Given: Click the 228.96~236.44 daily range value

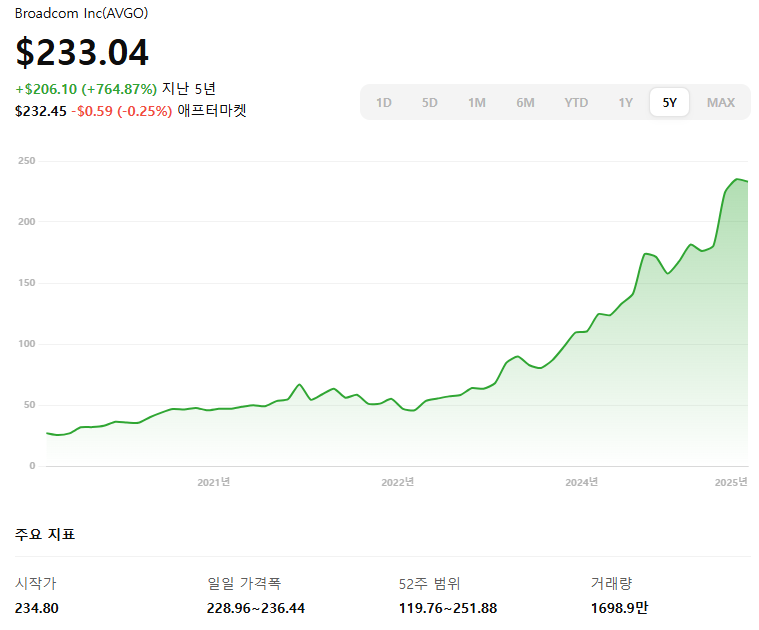Looking at the screenshot, I should [256, 608].
